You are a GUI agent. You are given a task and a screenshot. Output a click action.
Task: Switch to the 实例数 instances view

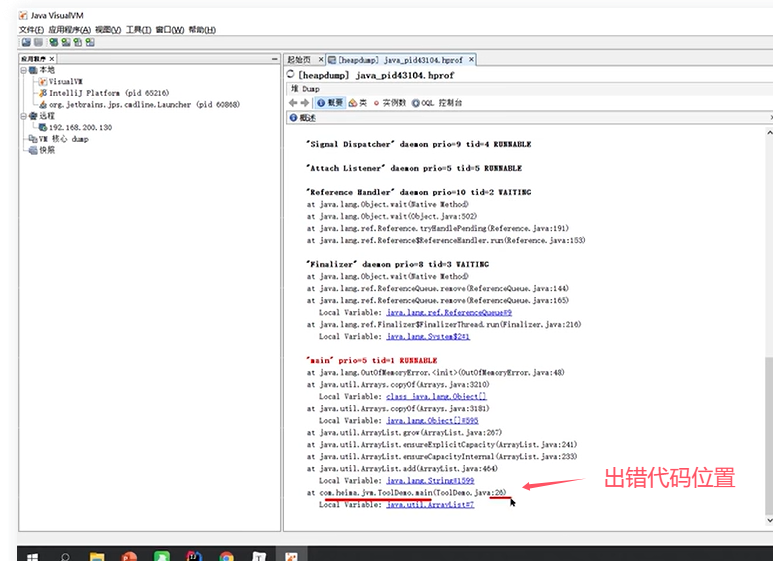coord(389,103)
